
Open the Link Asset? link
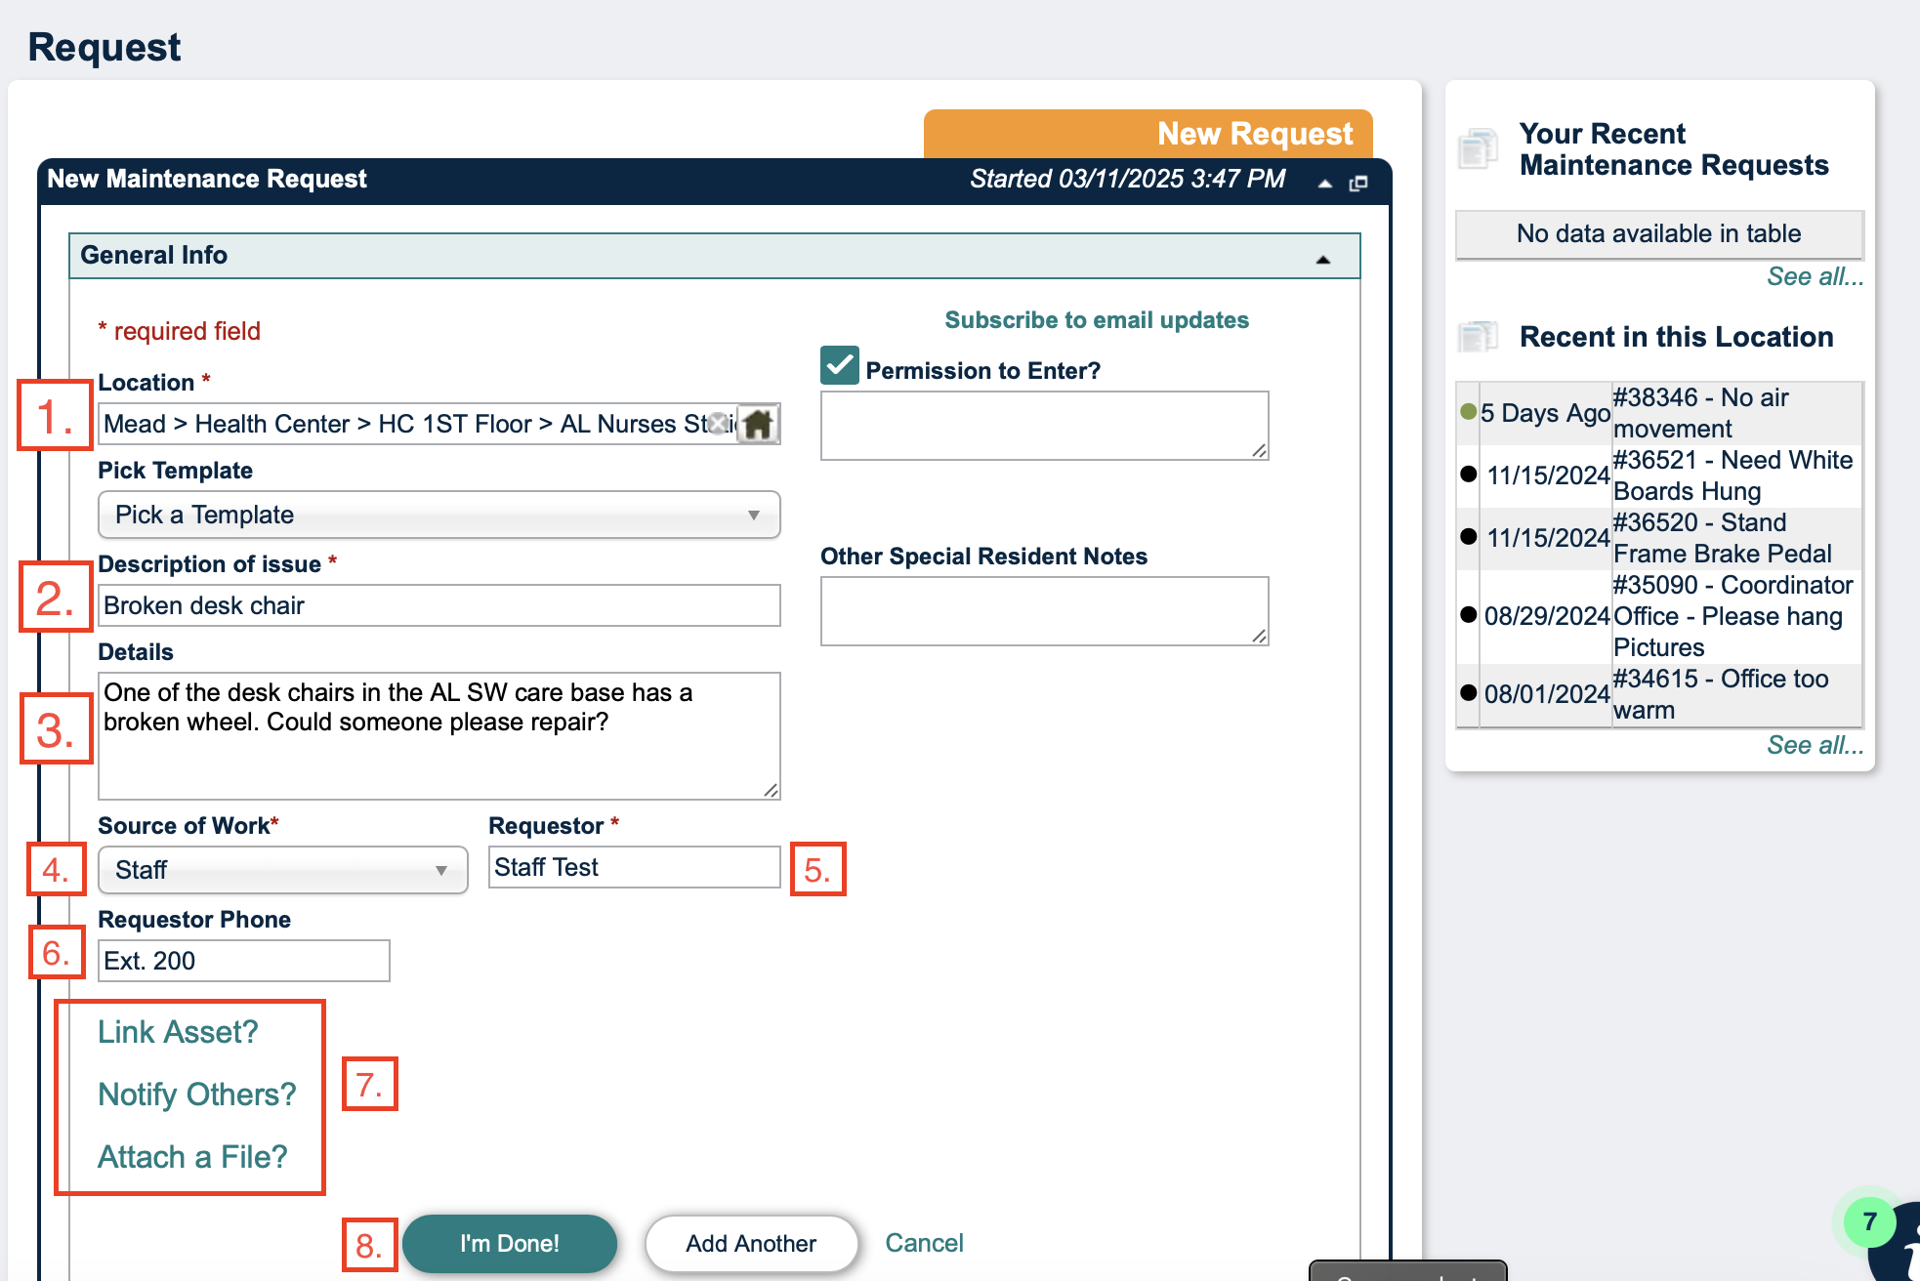coord(178,1032)
